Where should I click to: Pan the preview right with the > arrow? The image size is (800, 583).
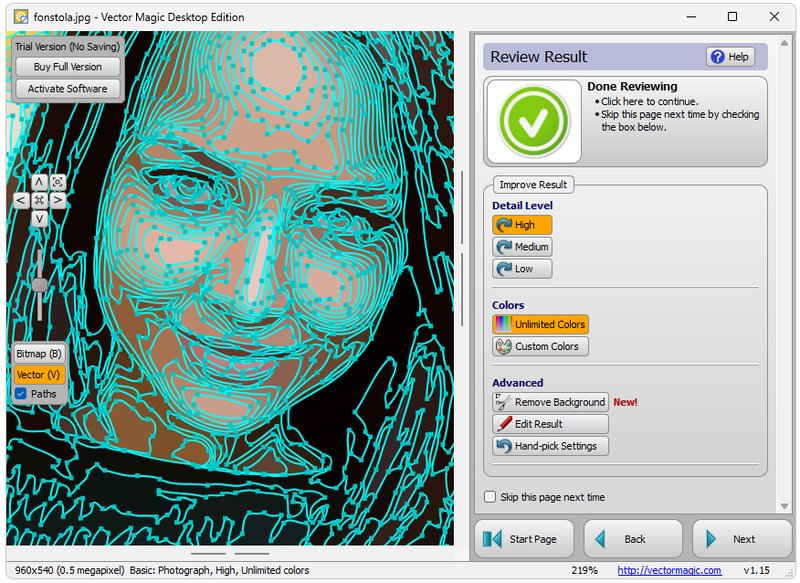(58, 200)
